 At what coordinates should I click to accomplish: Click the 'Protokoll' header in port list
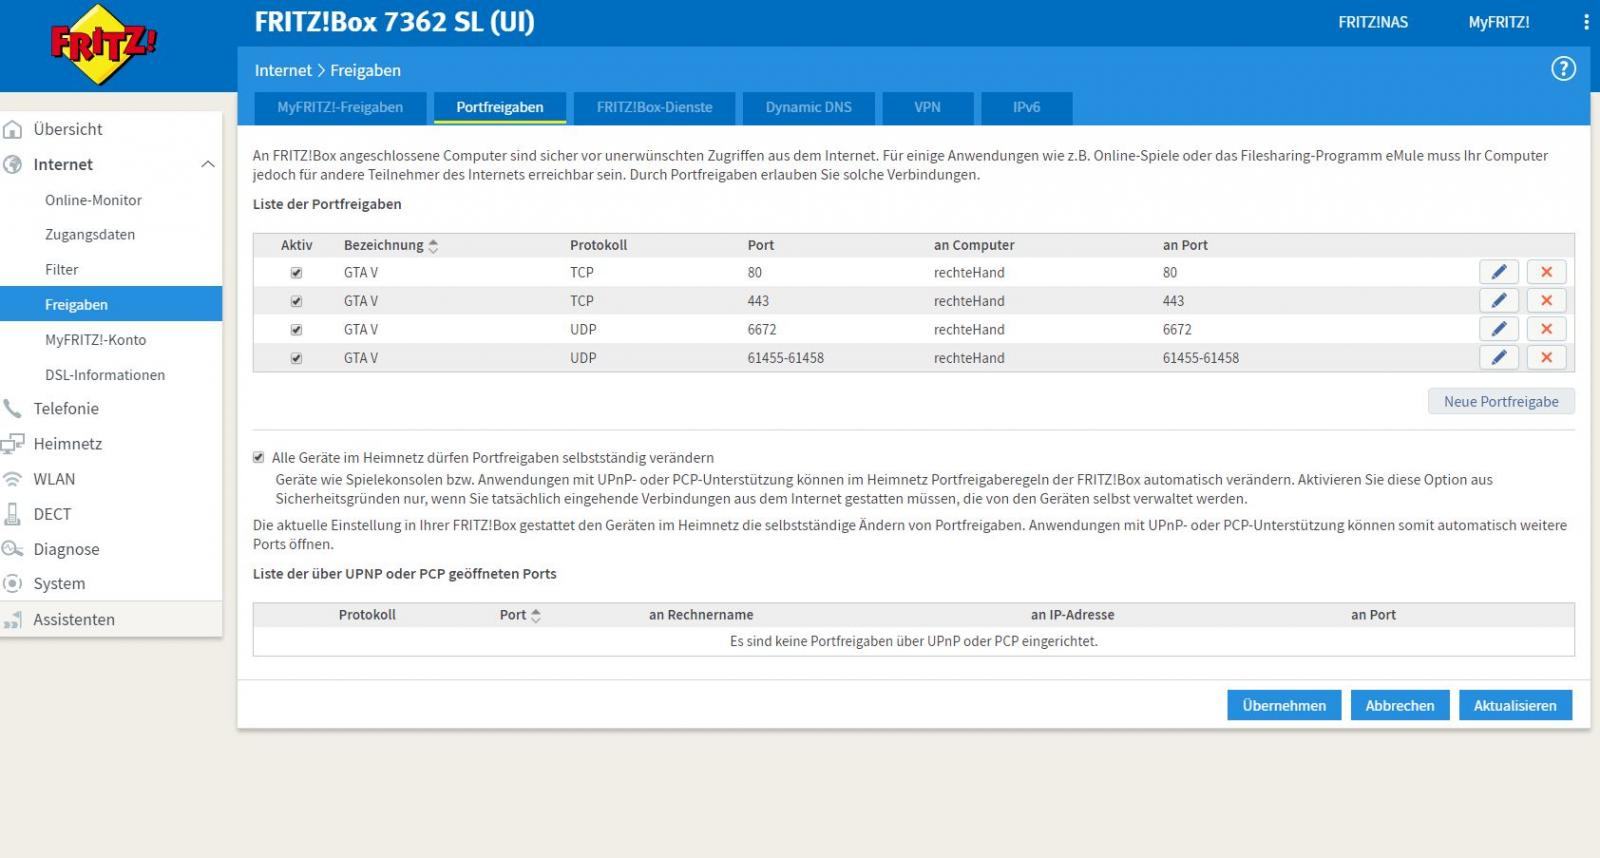click(x=599, y=245)
